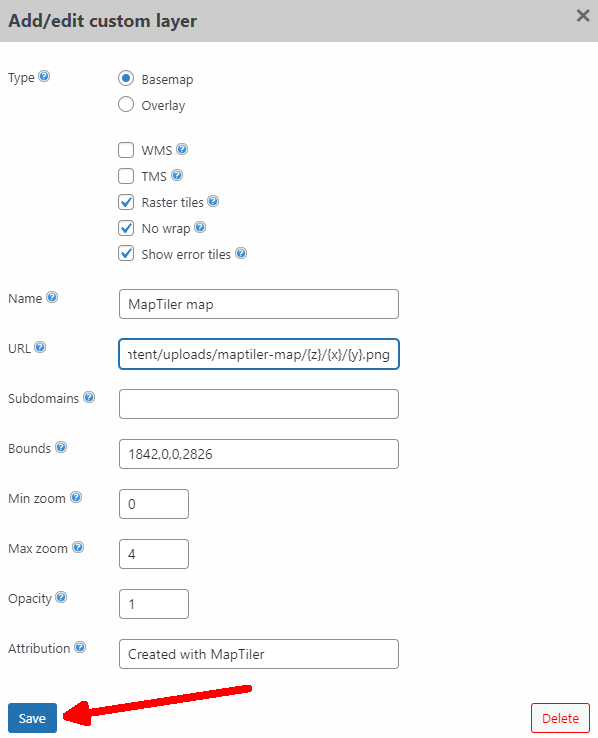The width and height of the screenshot is (598, 738).
Task: Focus the Subdomains text field
Action: click(259, 404)
